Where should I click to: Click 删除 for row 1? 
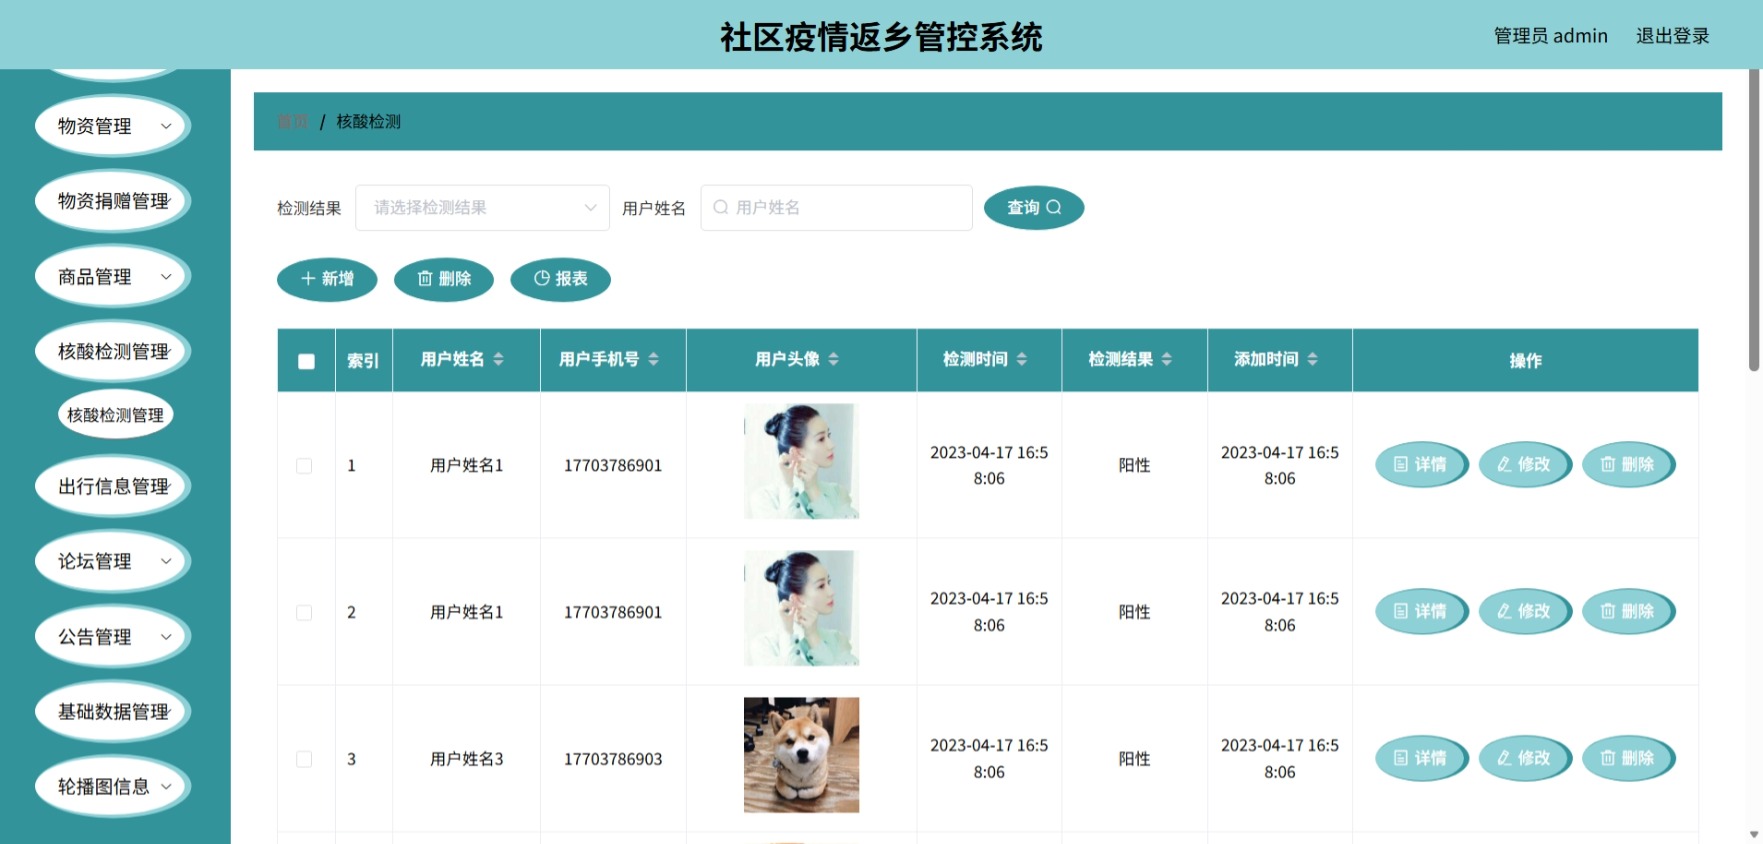click(1628, 465)
